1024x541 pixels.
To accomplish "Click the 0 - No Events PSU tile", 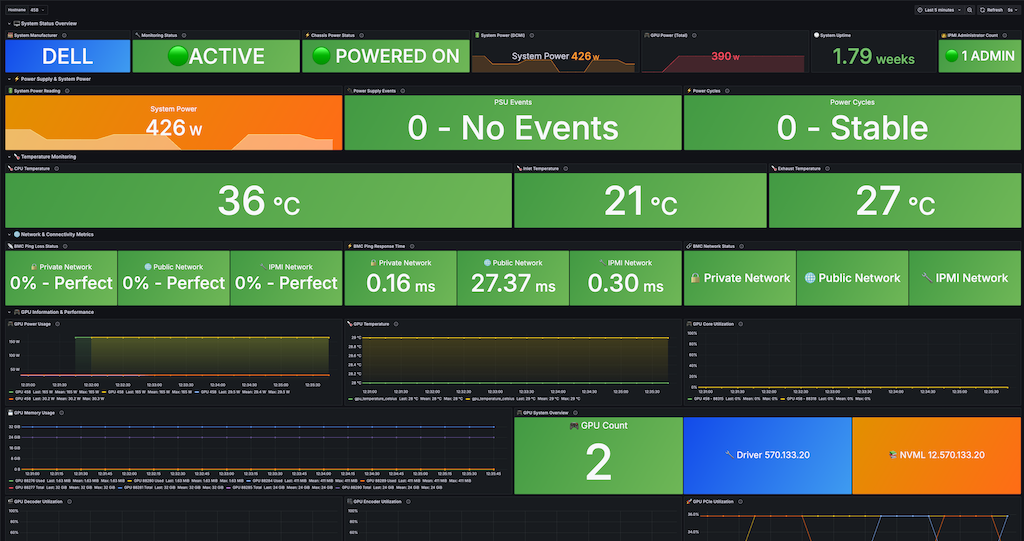I will pos(513,123).
